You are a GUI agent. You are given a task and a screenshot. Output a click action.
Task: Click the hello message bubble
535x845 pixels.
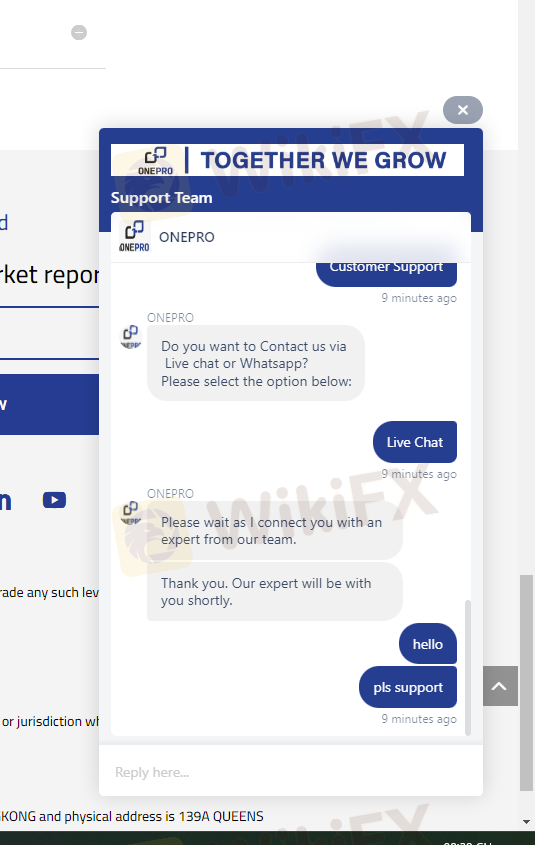tap(428, 643)
